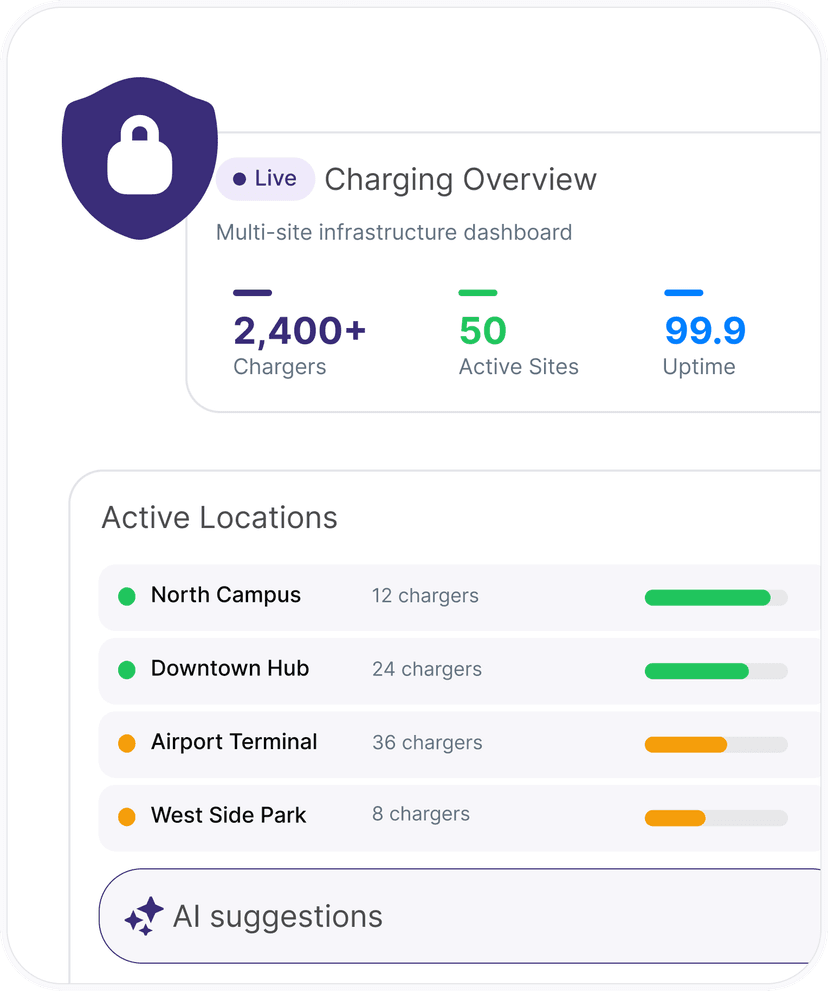Screen dimensions: 828x991
Task: Click the green status dot for North Campus
Action: point(127,596)
